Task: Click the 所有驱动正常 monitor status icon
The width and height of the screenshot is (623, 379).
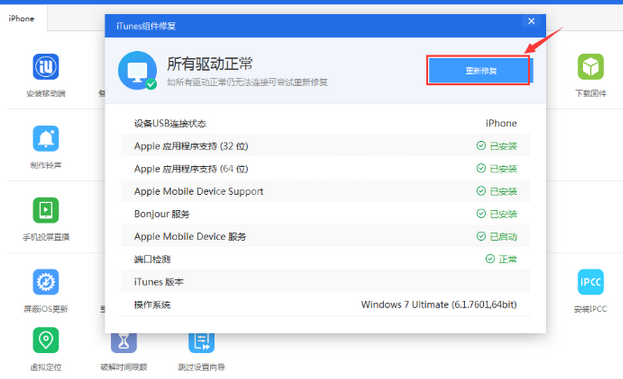Action: [x=137, y=70]
